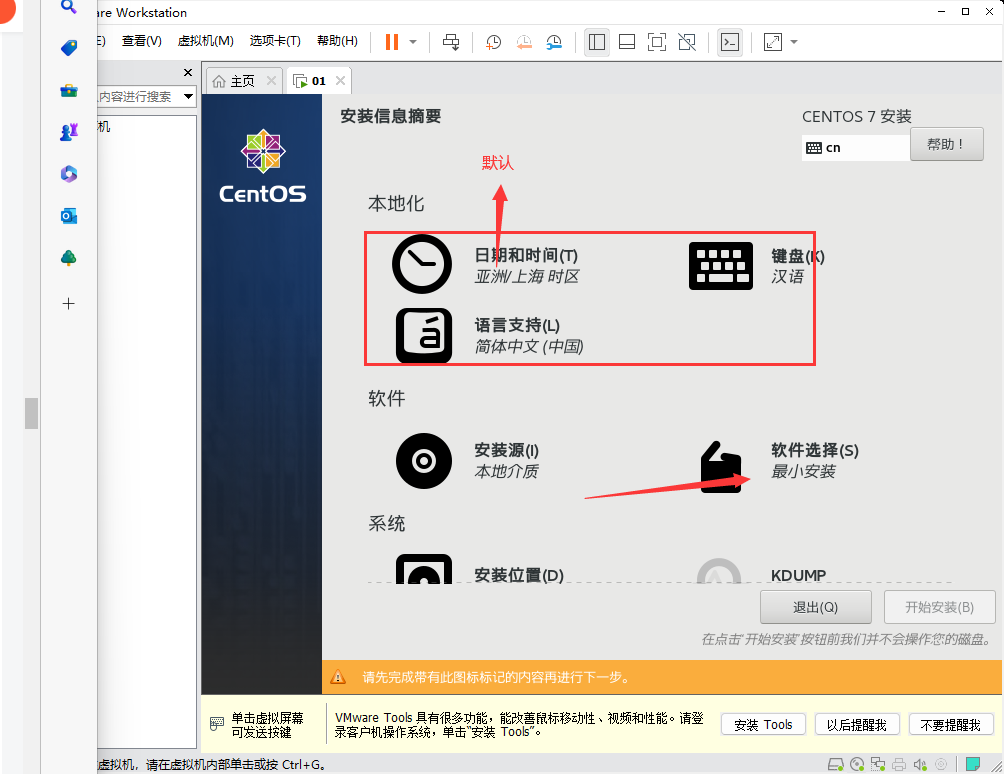The image size is (1004, 774).
Task: Open 安装源(I) installation source
Action: pos(467,461)
